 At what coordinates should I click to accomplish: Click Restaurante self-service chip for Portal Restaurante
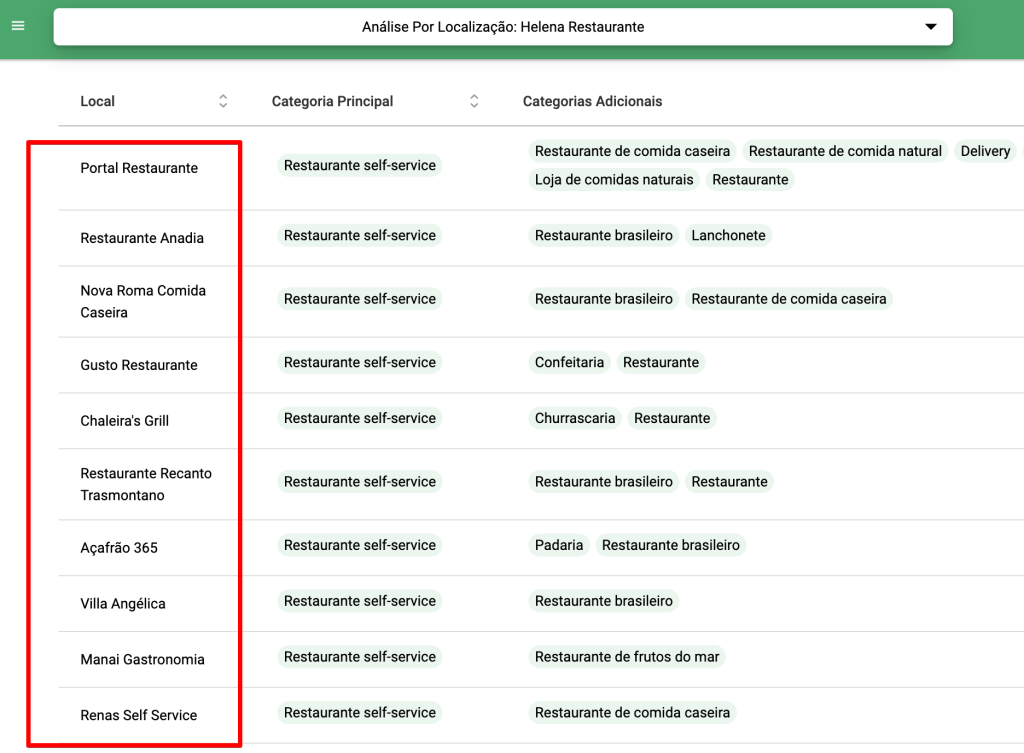tap(360, 165)
